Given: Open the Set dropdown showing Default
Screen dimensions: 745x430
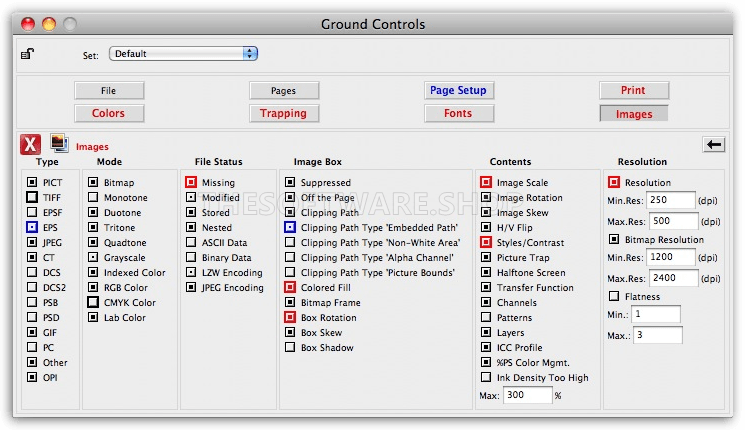Looking at the screenshot, I should (183, 54).
